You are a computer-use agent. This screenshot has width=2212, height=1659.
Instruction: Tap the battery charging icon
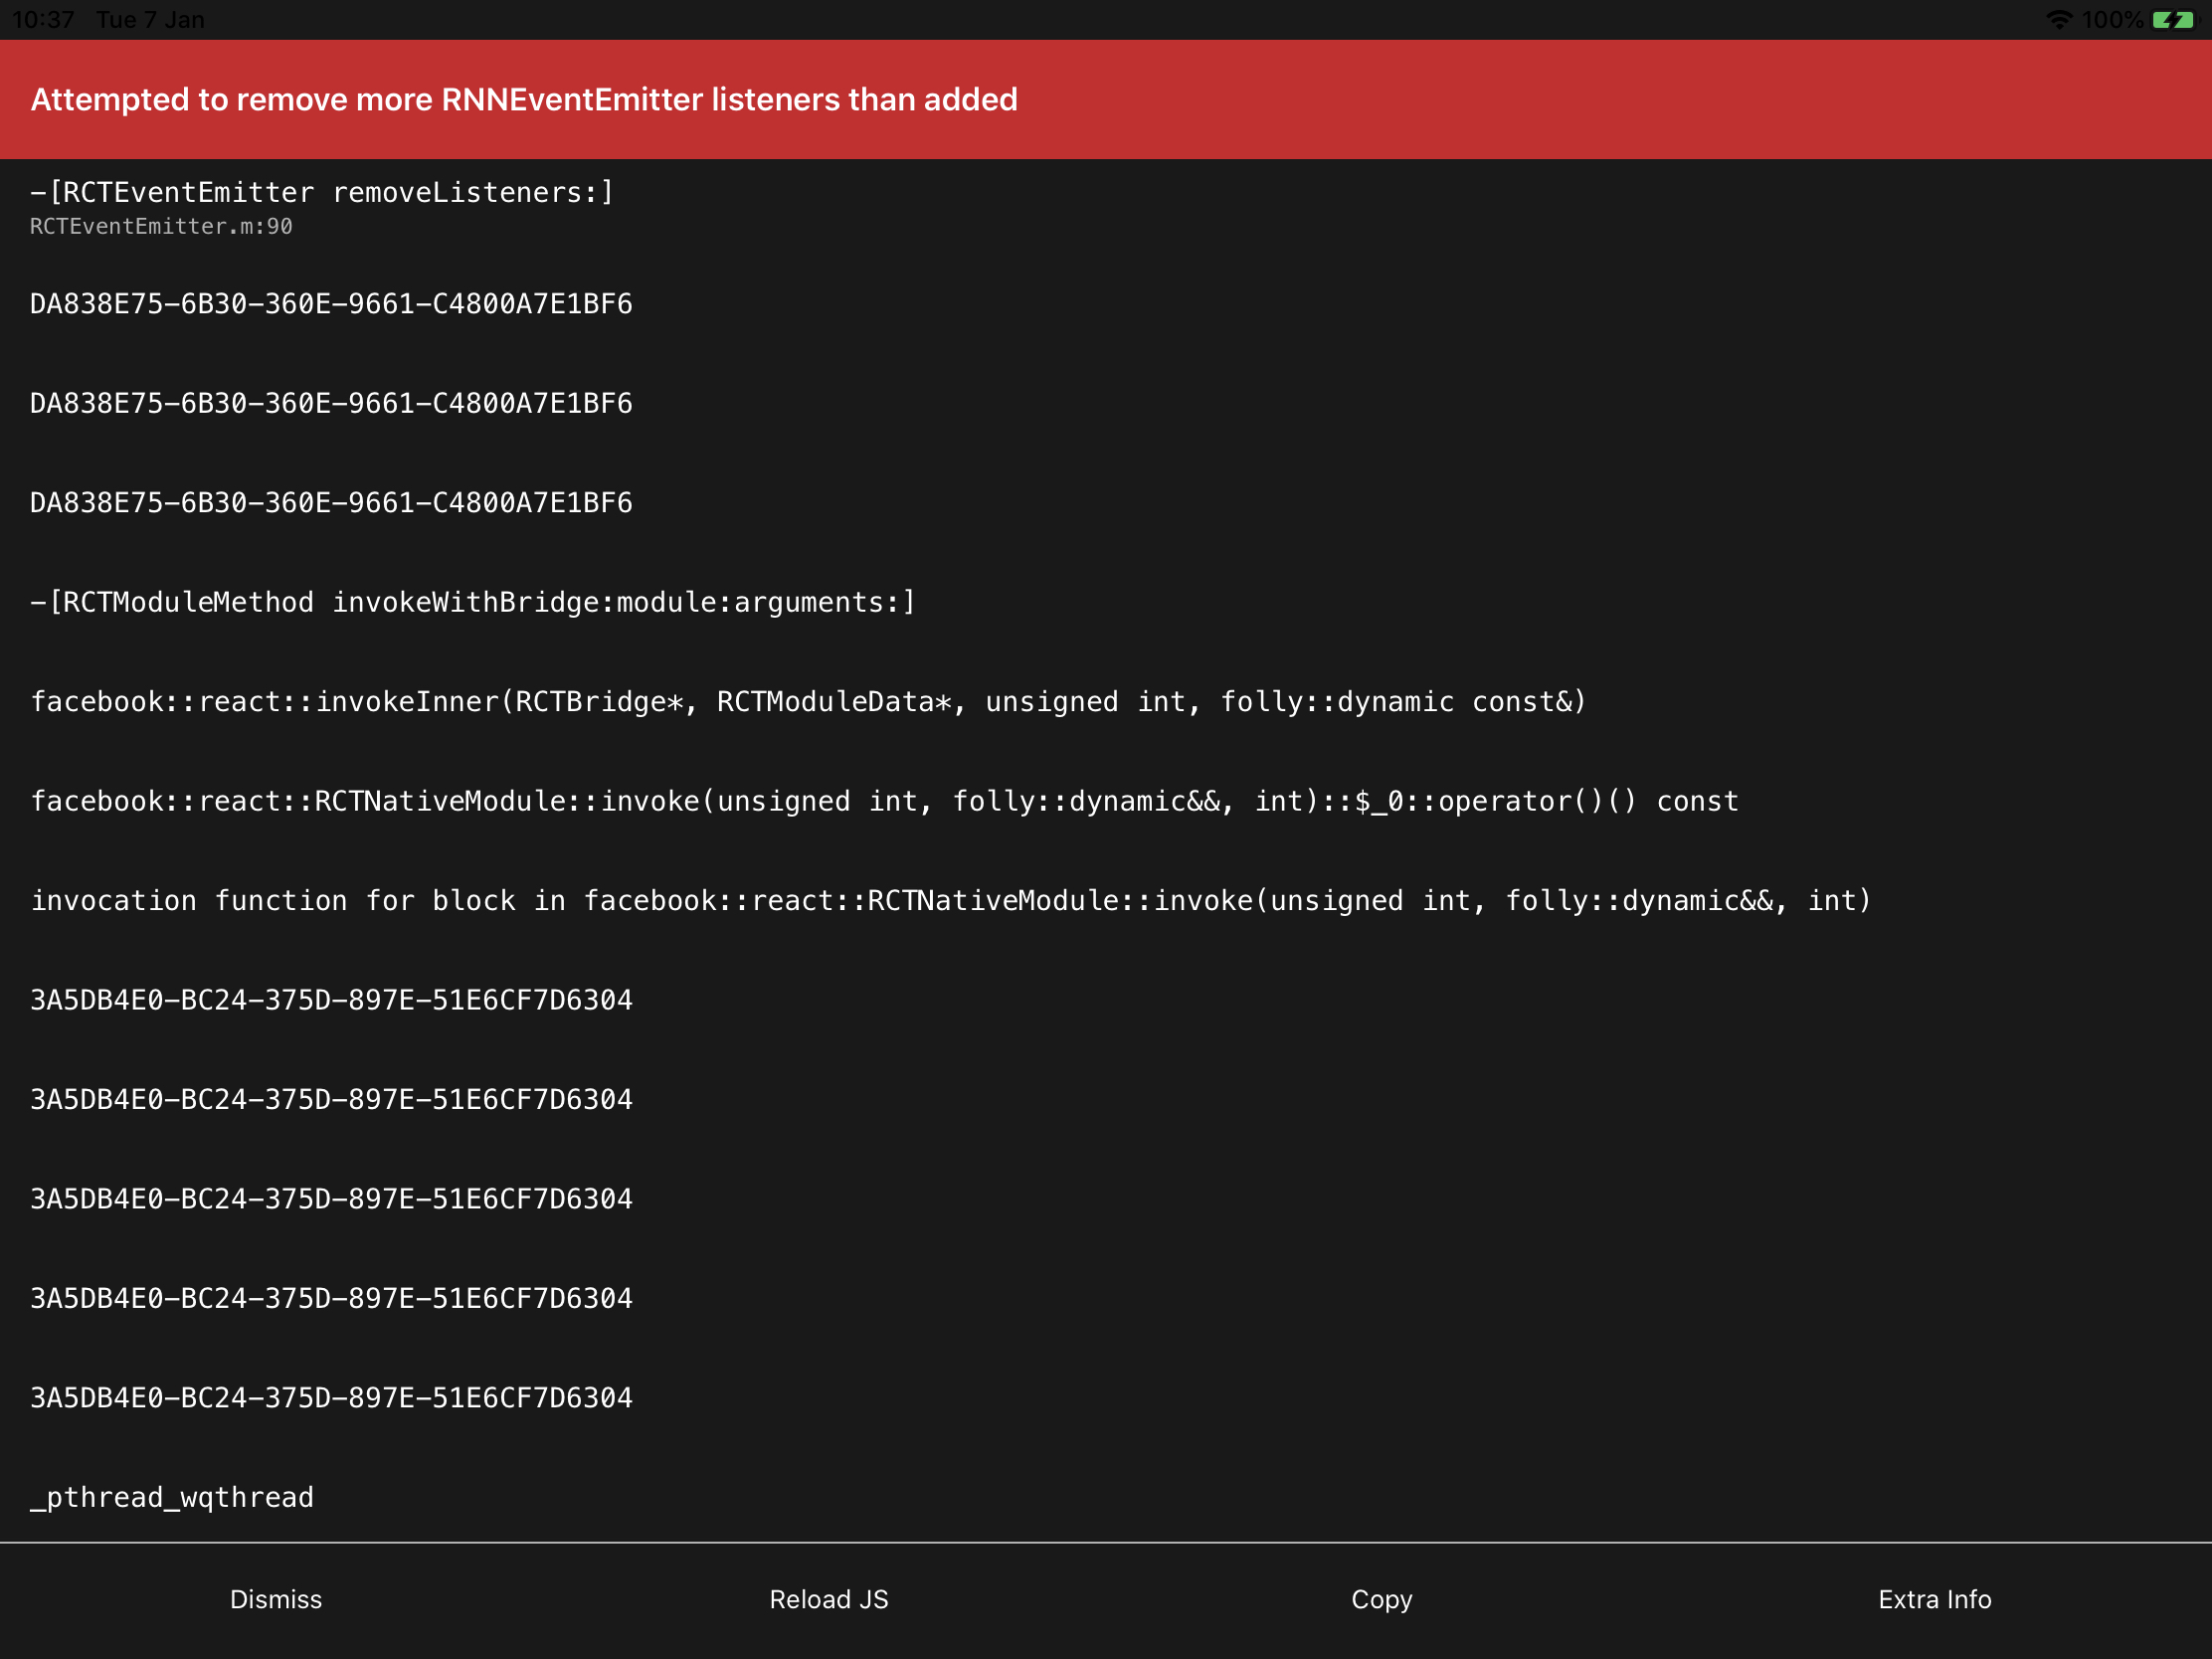[2173, 20]
